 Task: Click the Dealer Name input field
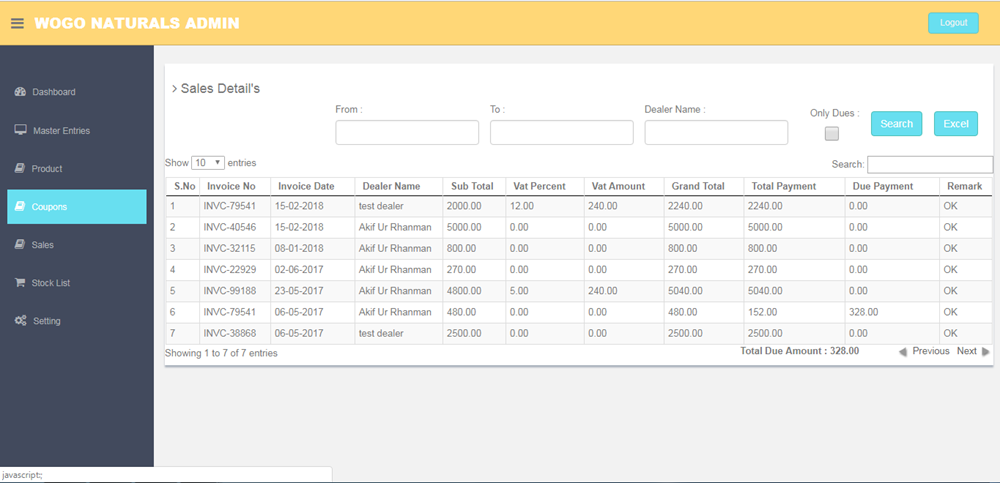coord(716,133)
